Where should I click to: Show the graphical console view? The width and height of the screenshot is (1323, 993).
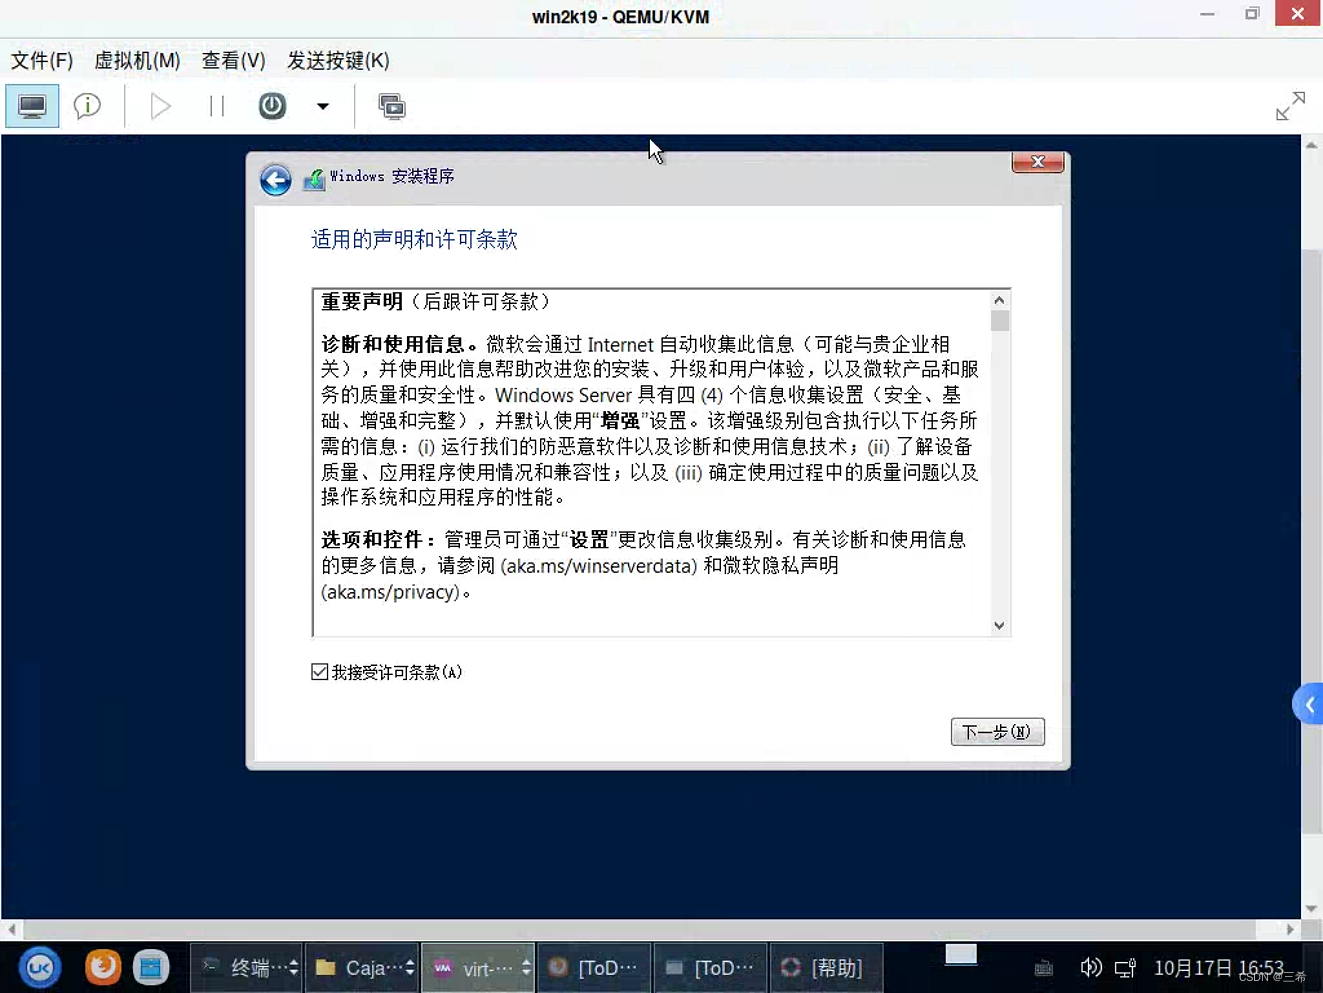coord(32,106)
